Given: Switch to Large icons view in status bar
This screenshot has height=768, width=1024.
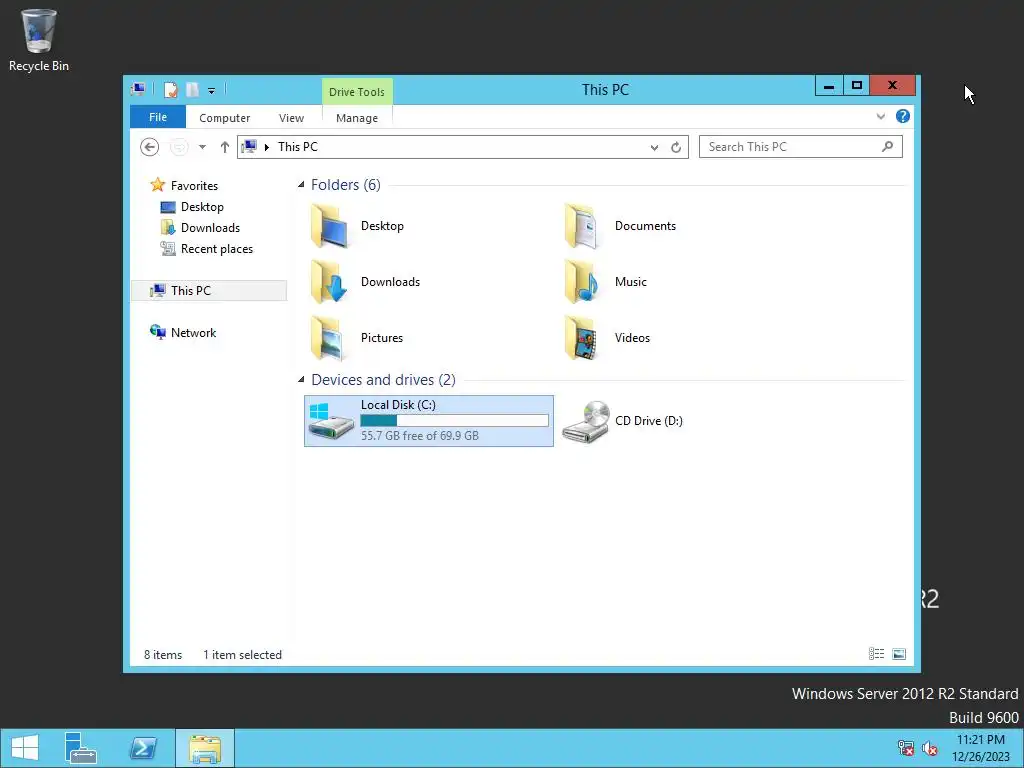Looking at the screenshot, I should (x=899, y=654).
